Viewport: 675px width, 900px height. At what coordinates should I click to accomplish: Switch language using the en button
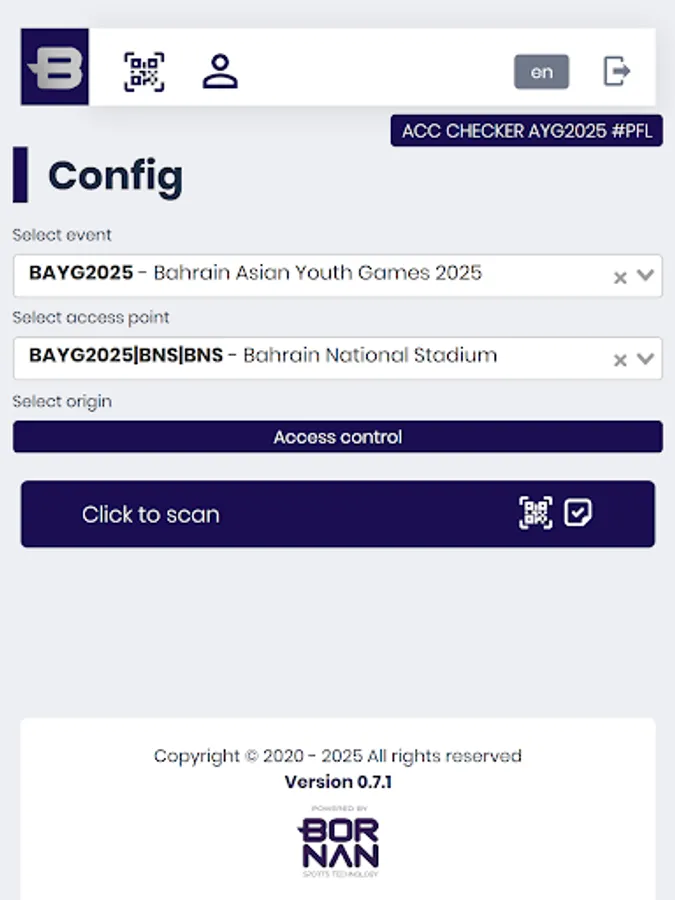click(x=541, y=72)
